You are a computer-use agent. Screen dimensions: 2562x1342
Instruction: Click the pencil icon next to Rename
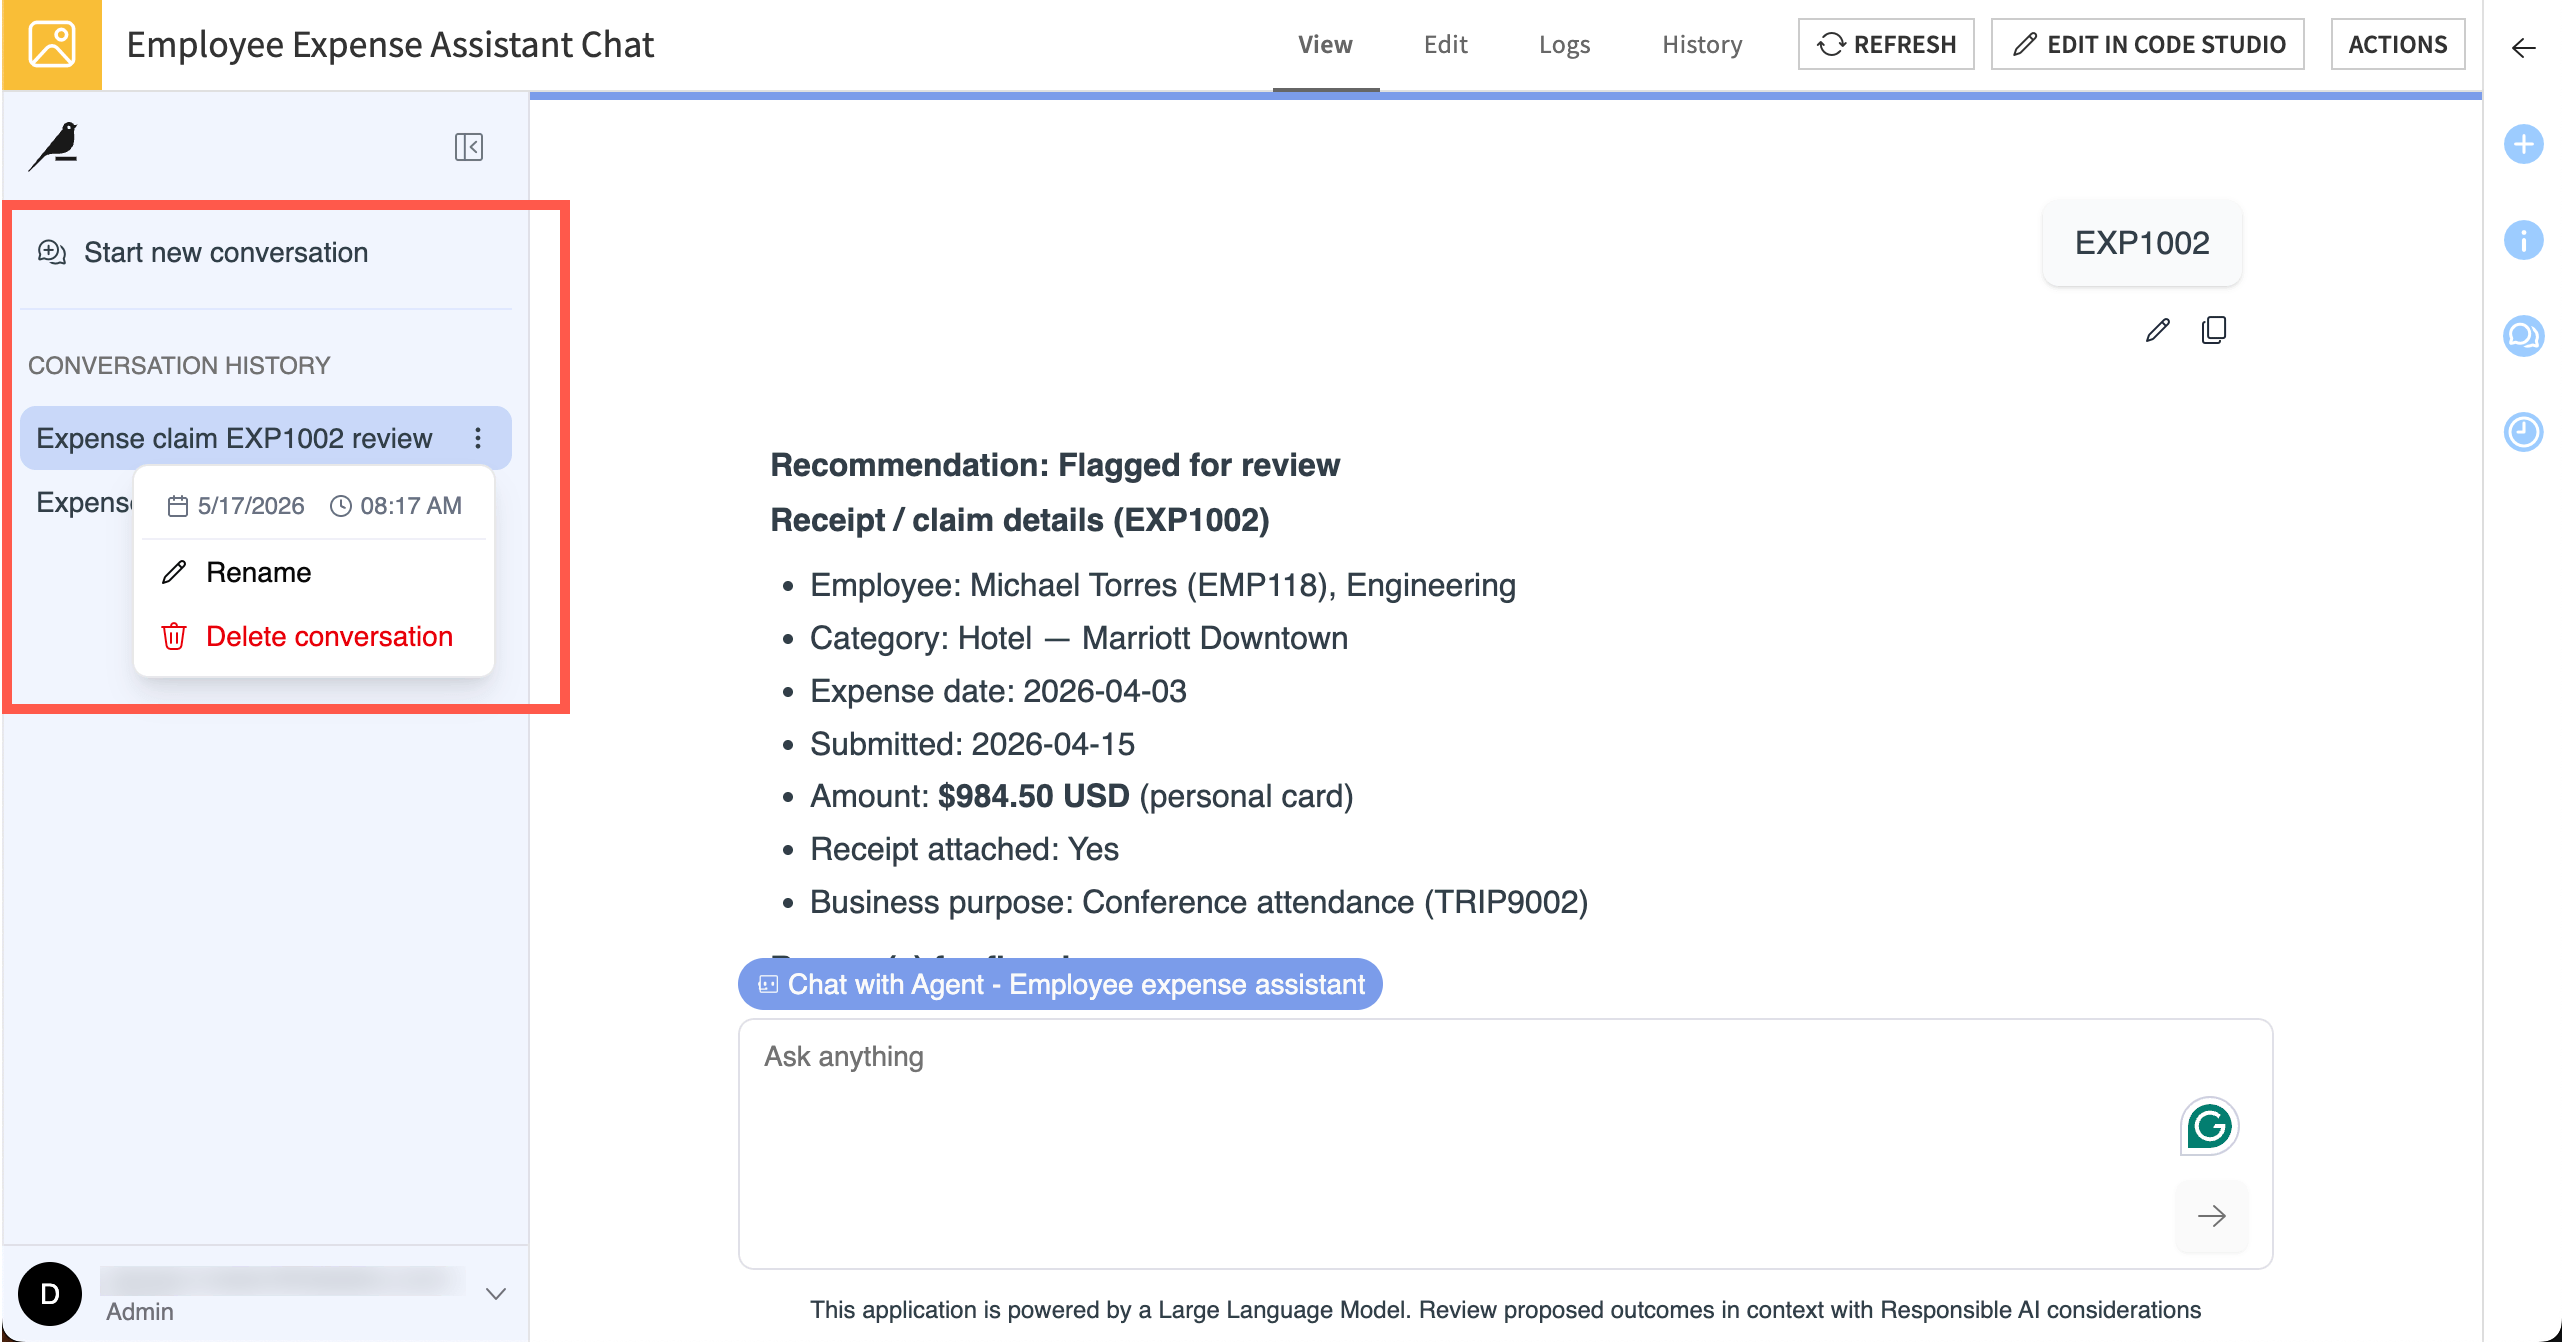tap(174, 572)
